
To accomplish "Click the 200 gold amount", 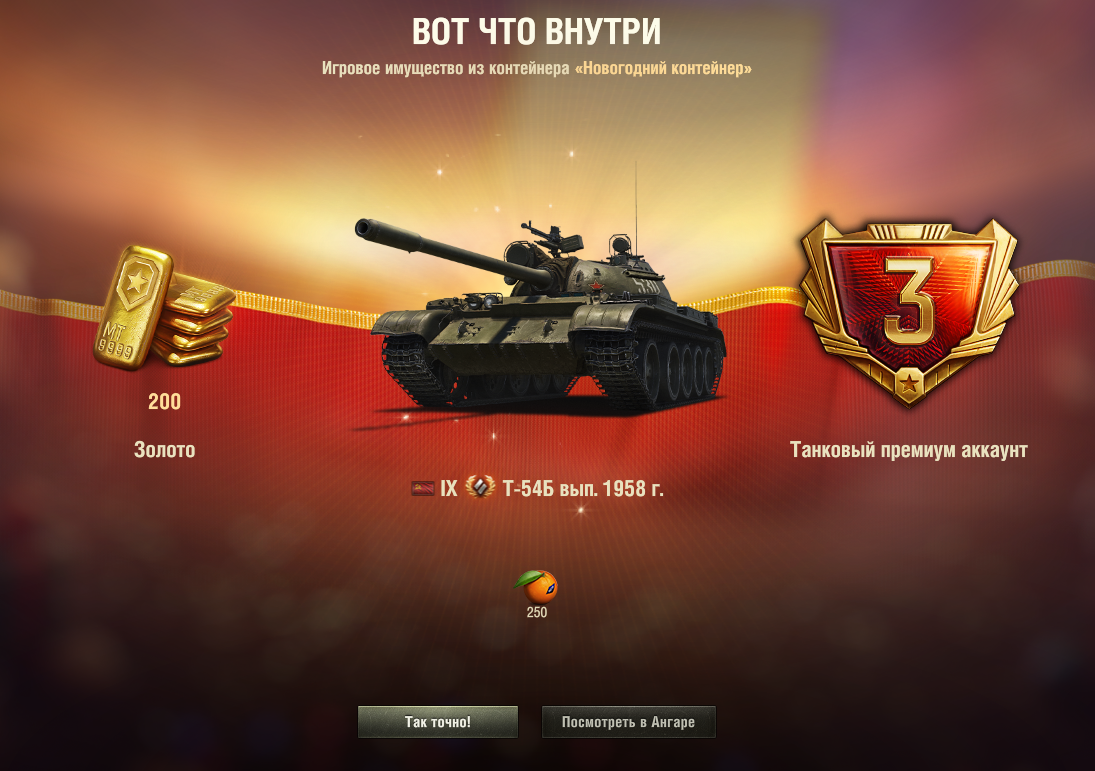I will point(164,402).
